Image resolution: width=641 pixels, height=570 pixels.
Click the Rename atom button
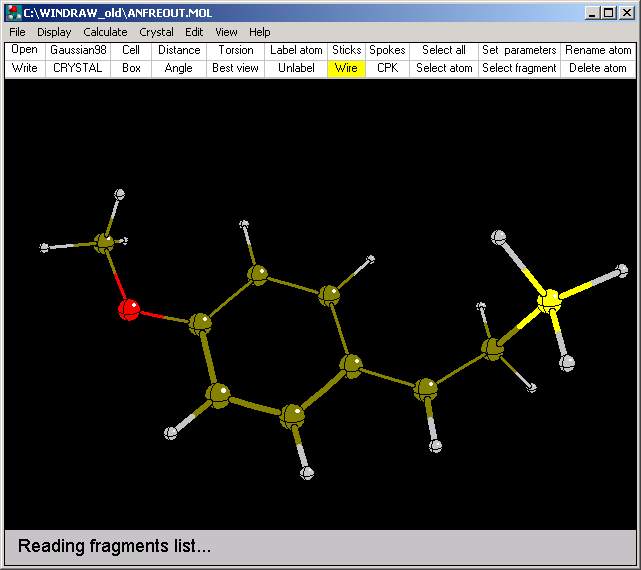pyautogui.click(x=598, y=50)
